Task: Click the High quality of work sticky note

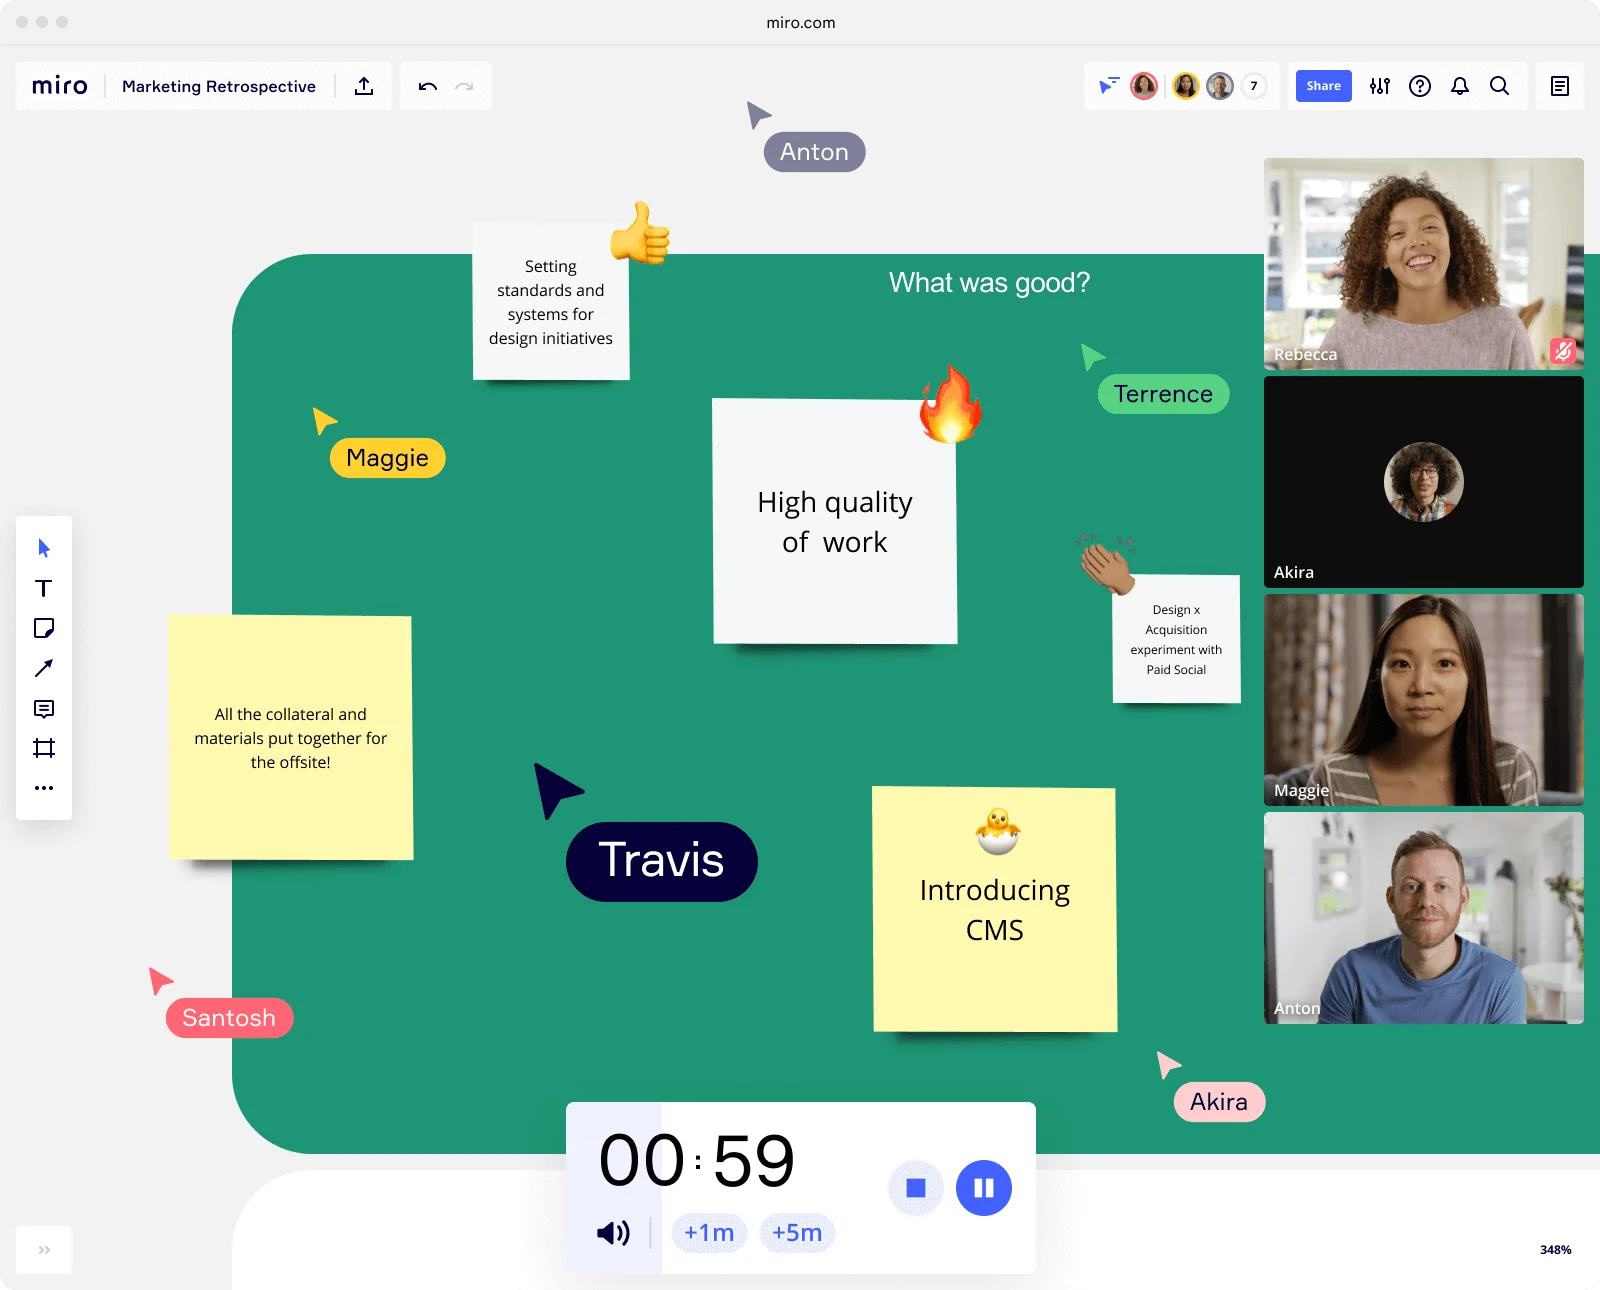Action: click(x=835, y=522)
